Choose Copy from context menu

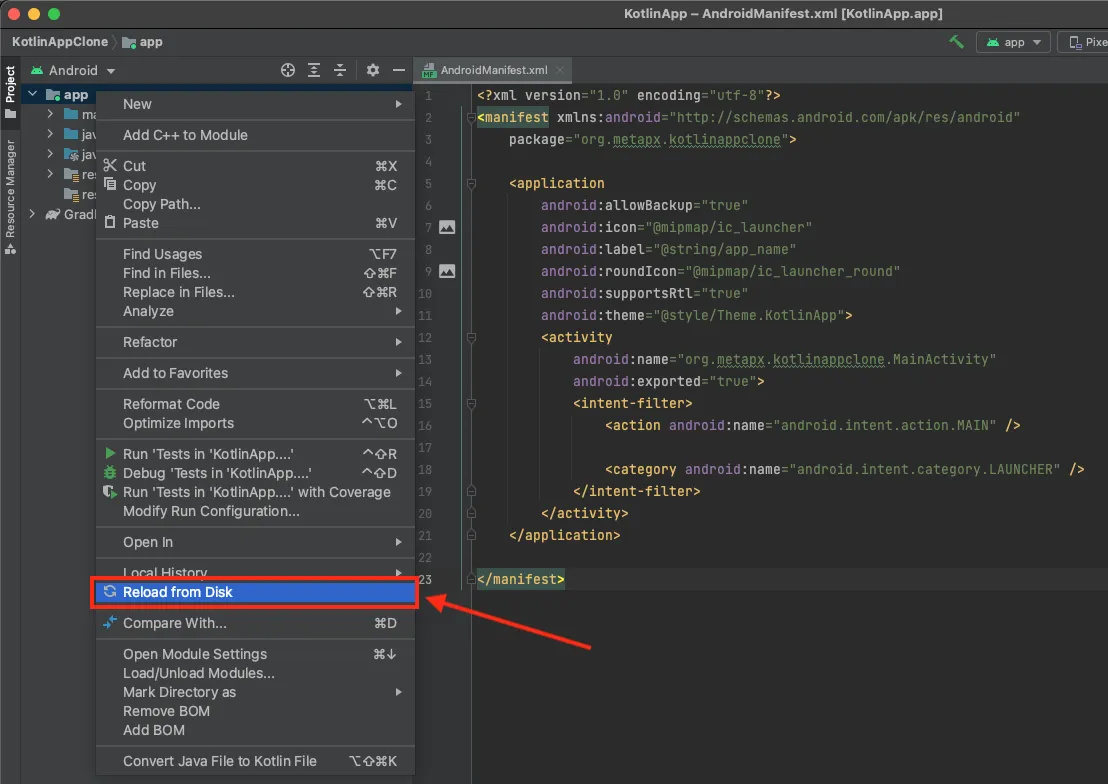255,185
